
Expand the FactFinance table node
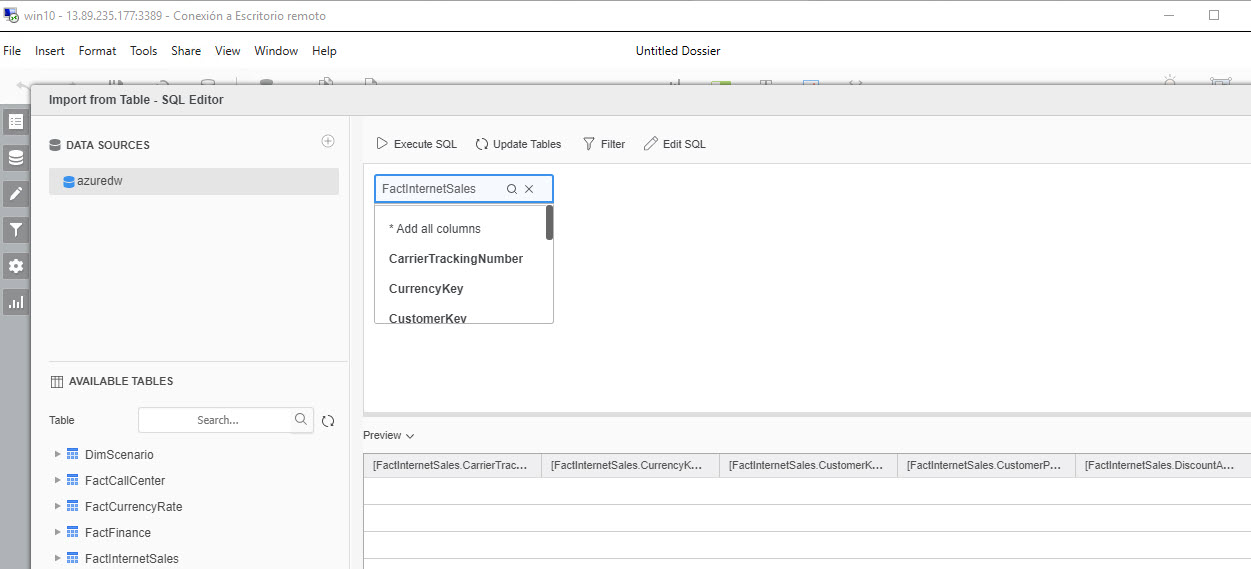tap(58, 532)
